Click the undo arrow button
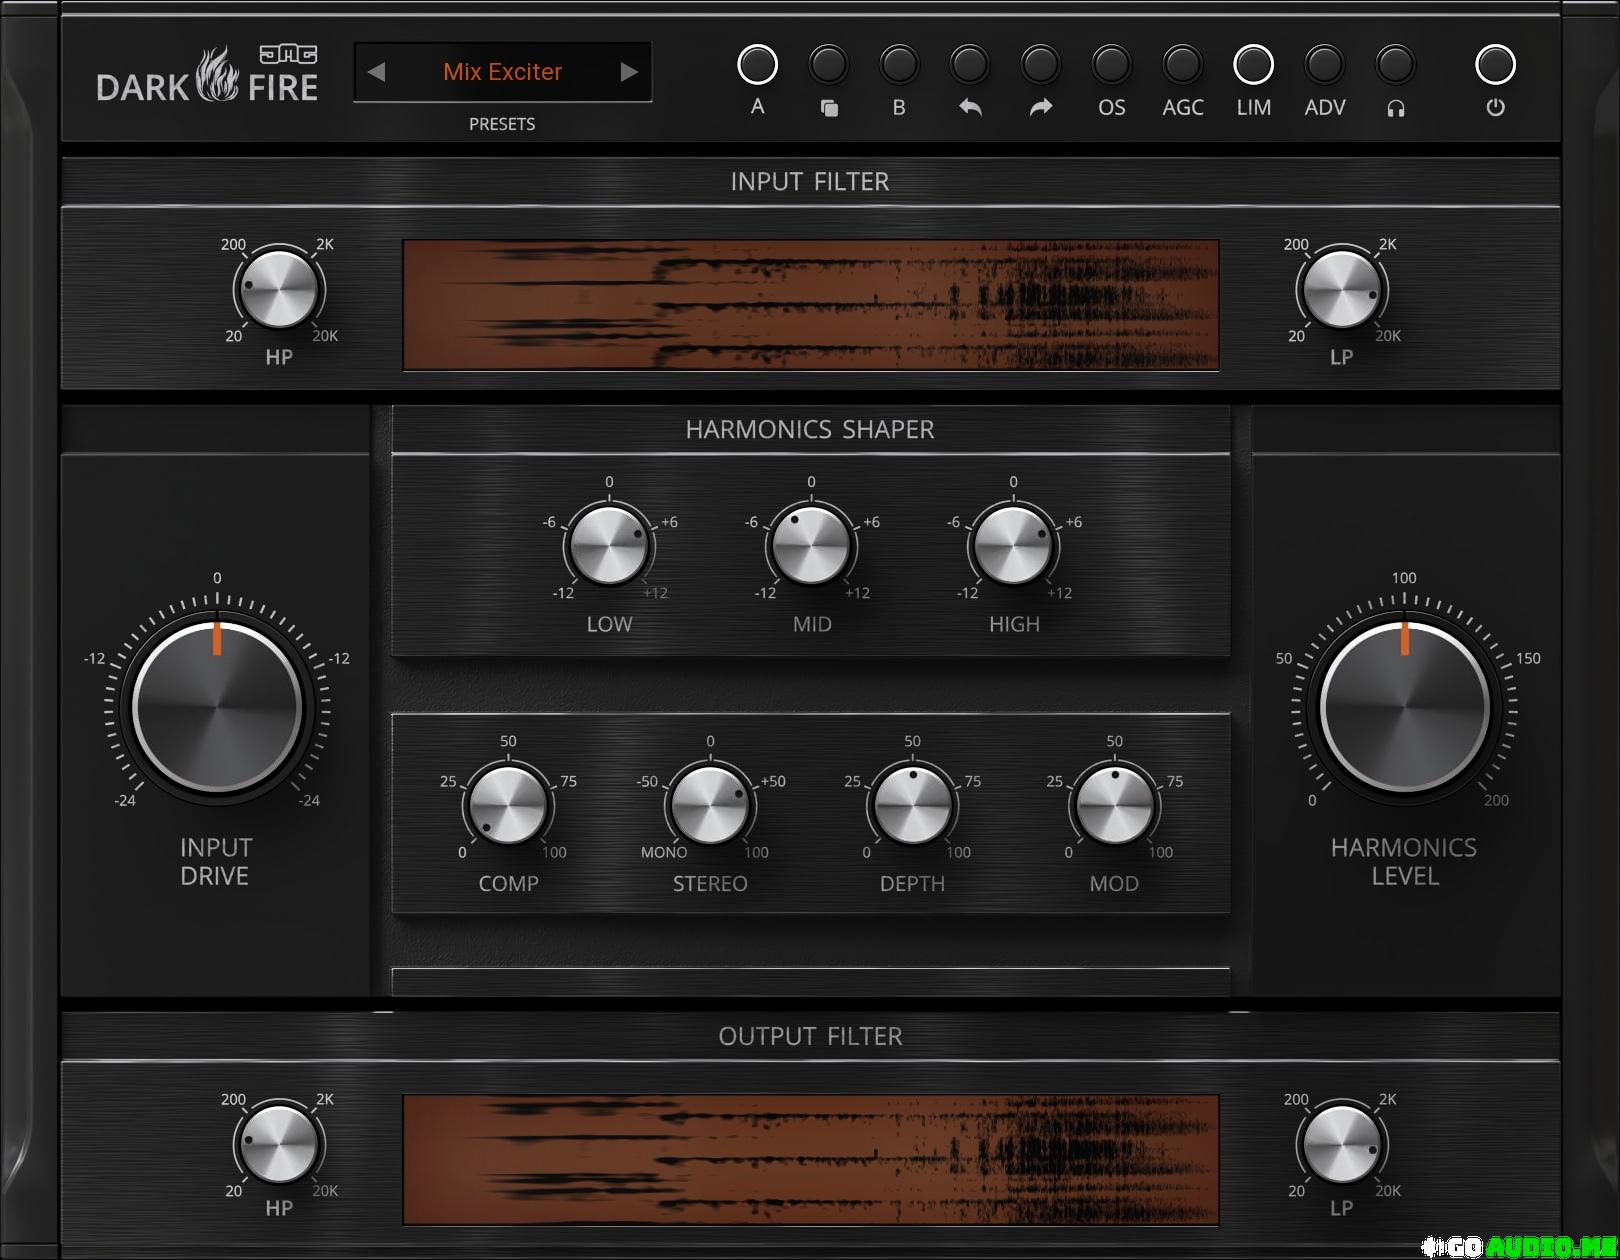The height and width of the screenshot is (1260, 1620). pyautogui.click(x=969, y=65)
